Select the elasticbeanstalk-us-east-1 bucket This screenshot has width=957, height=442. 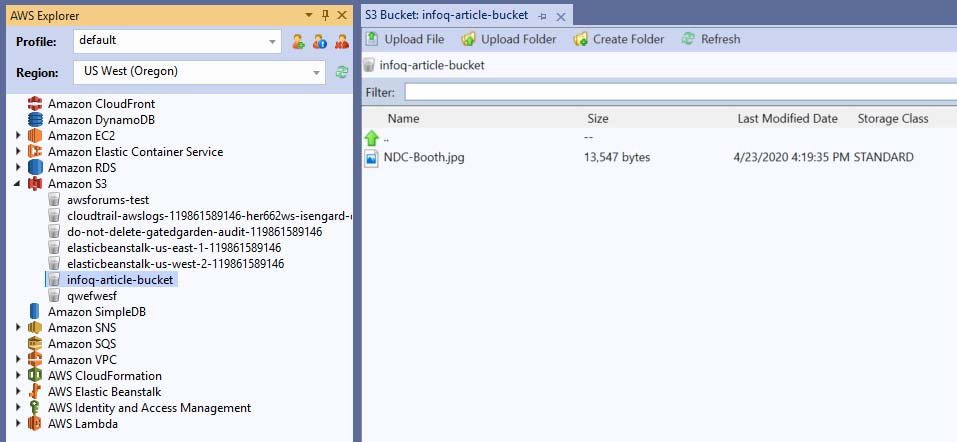click(174, 248)
